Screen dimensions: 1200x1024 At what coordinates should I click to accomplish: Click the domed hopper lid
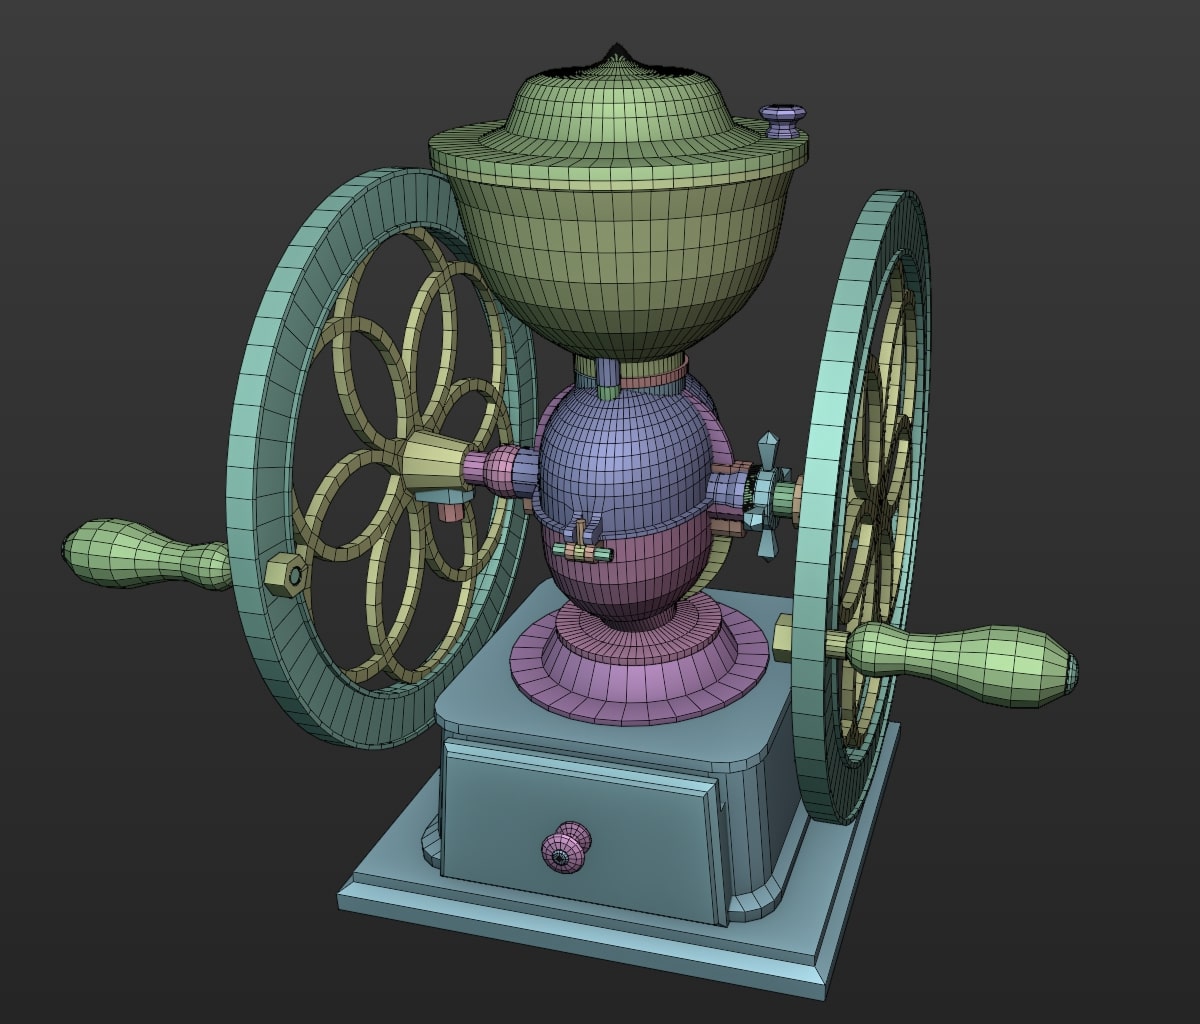620,105
